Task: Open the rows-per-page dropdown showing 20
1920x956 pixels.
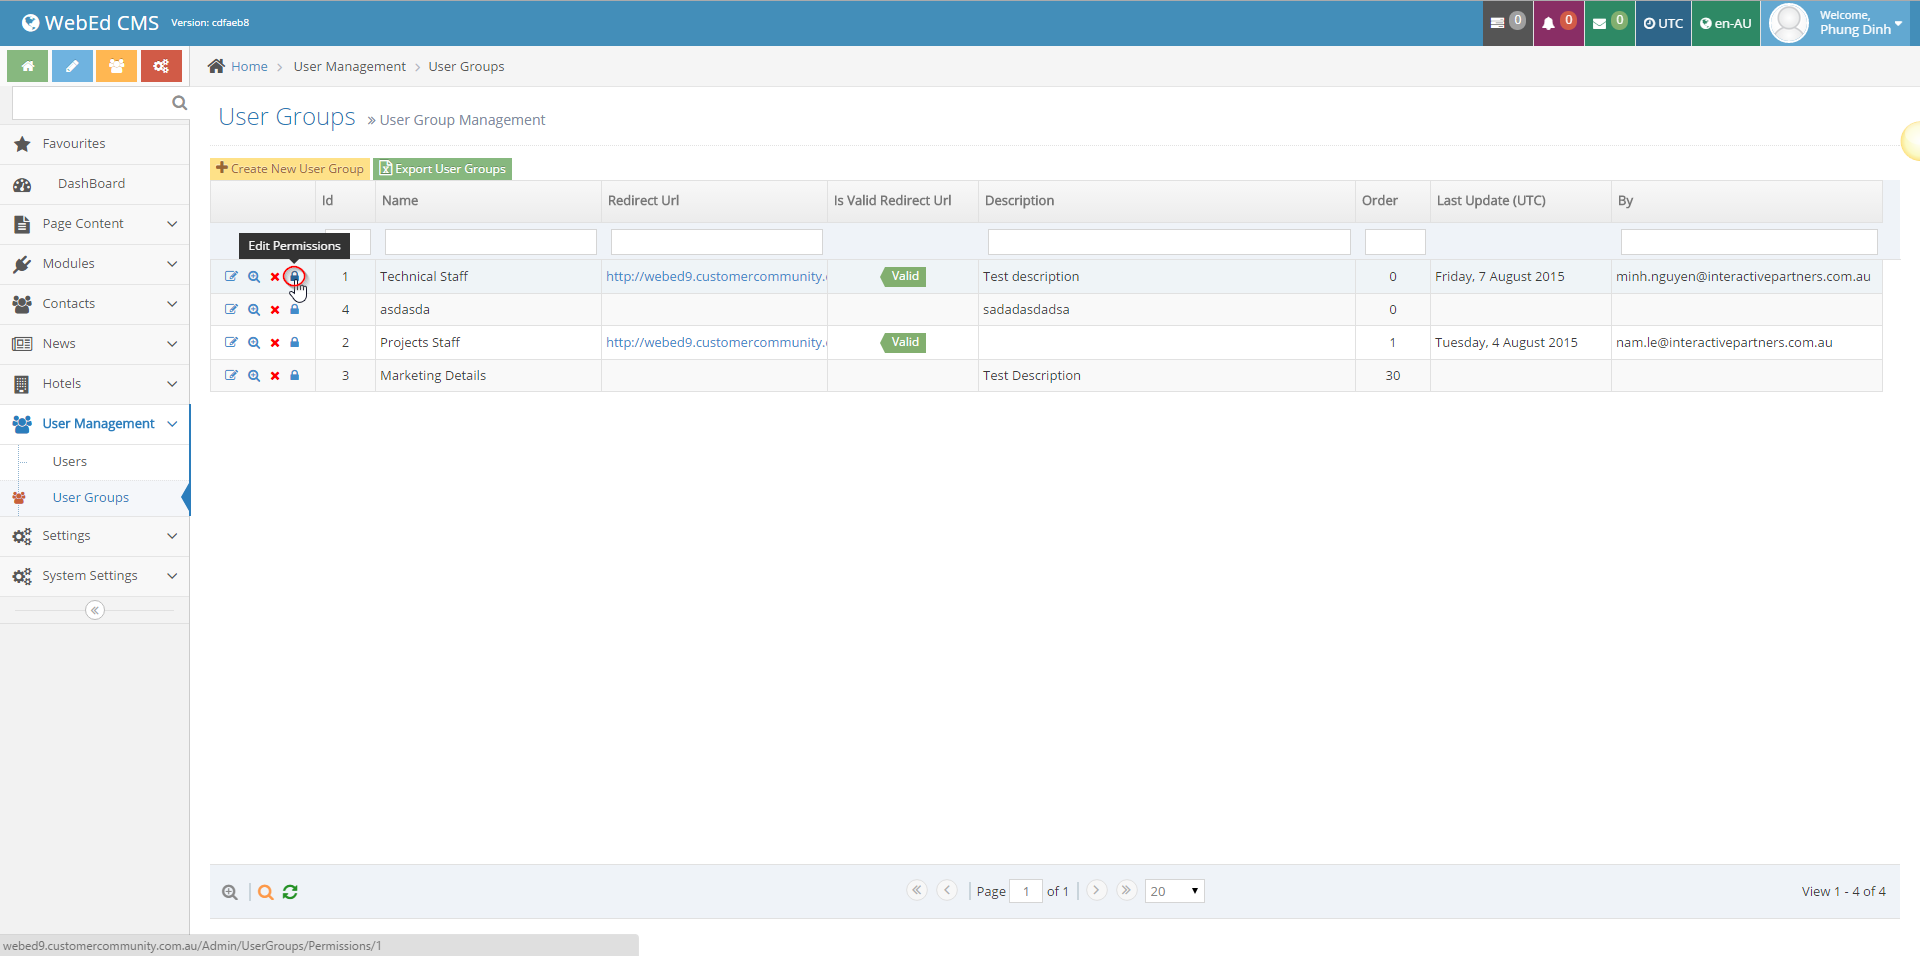Action: pyautogui.click(x=1174, y=891)
